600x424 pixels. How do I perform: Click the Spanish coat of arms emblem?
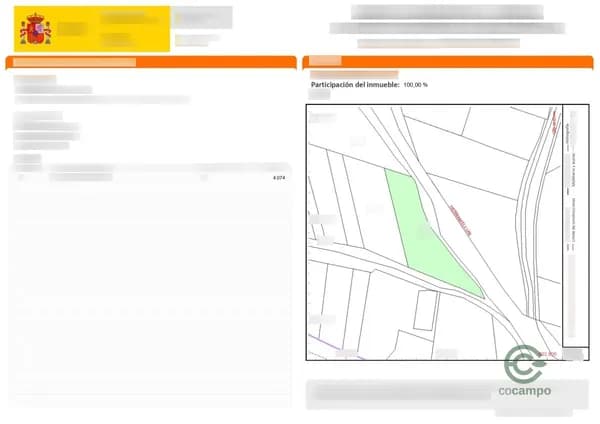(x=35, y=30)
